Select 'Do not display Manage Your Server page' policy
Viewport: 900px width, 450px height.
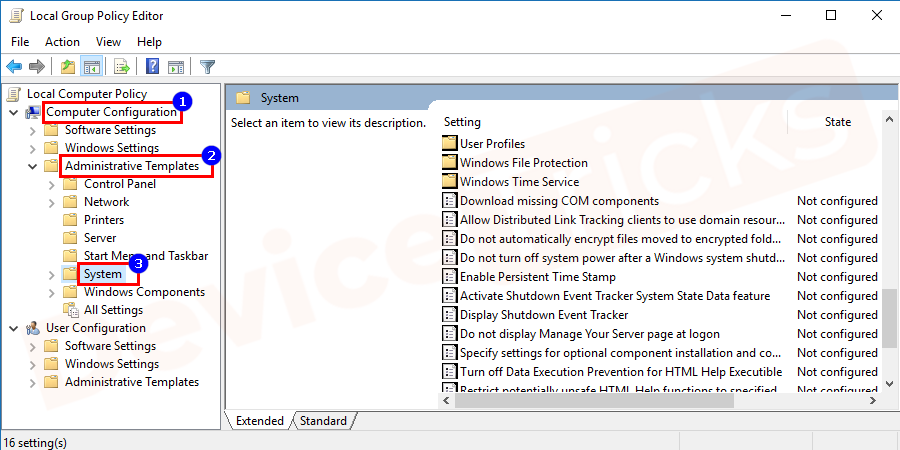(x=589, y=333)
